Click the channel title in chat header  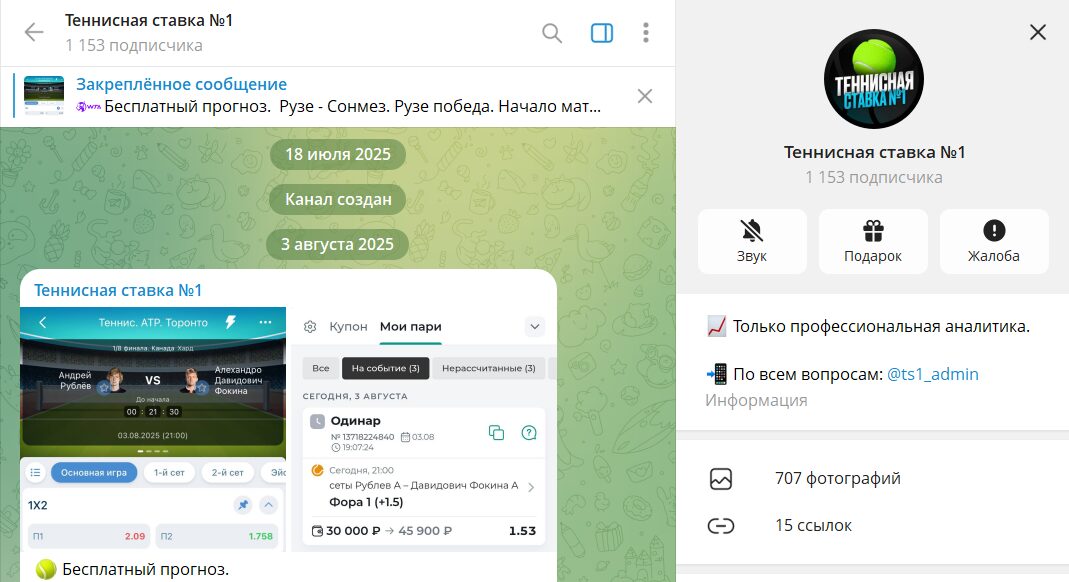pyautogui.click(x=149, y=20)
